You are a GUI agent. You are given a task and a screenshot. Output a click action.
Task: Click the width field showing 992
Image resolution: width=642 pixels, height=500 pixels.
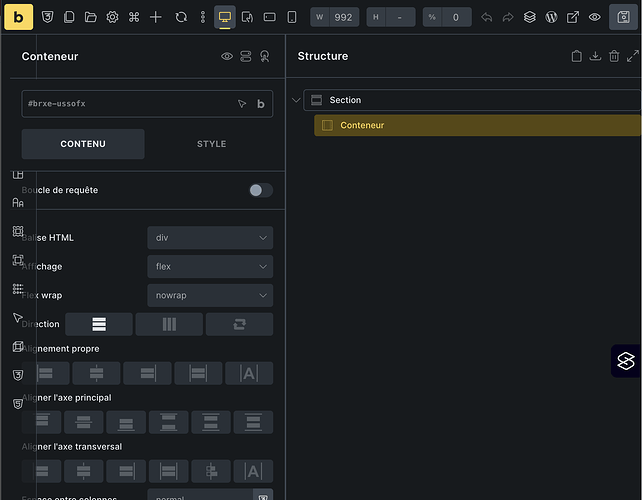coord(335,17)
